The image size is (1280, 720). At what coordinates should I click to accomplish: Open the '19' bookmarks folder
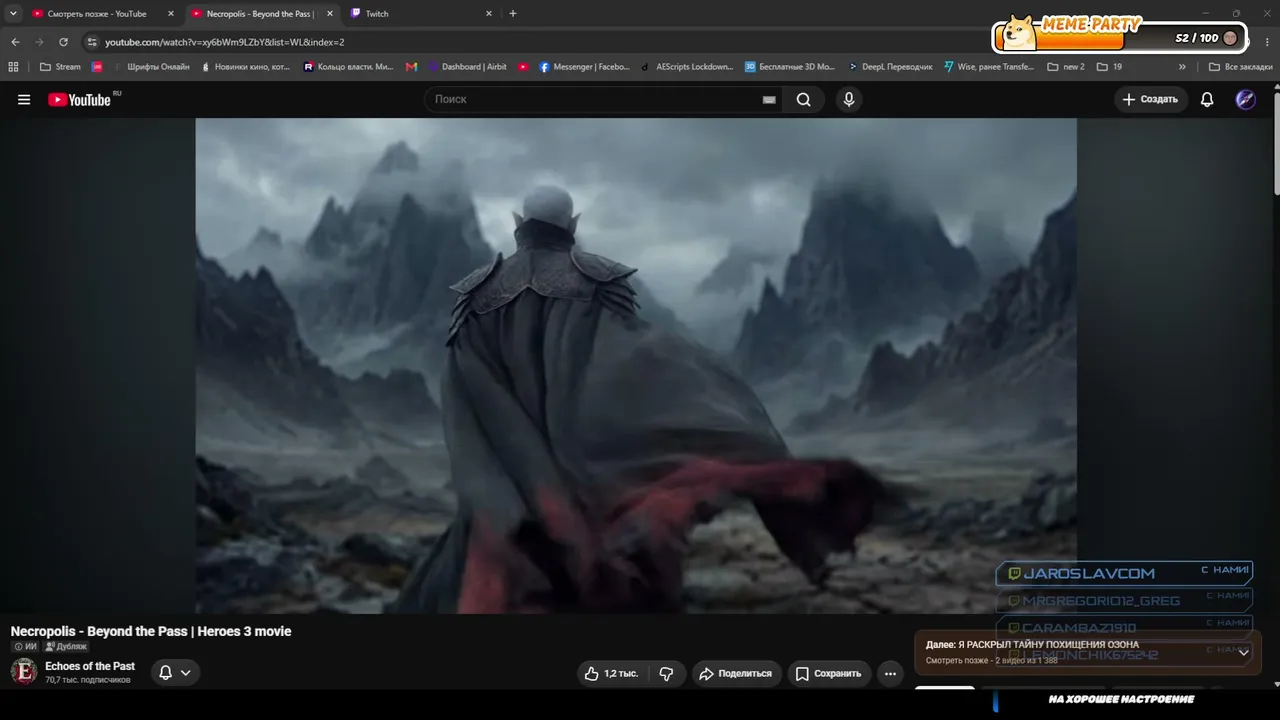pos(1110,67)
